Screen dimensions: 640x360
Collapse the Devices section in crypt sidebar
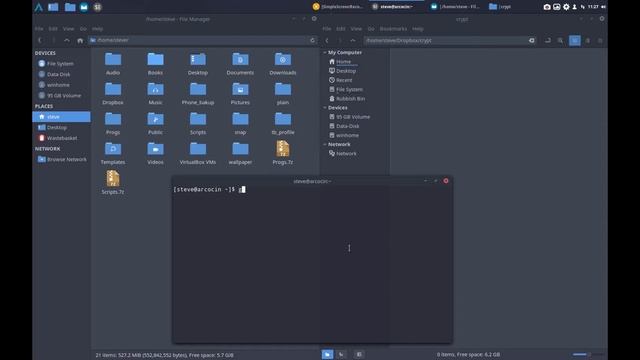tap(325, 108)
